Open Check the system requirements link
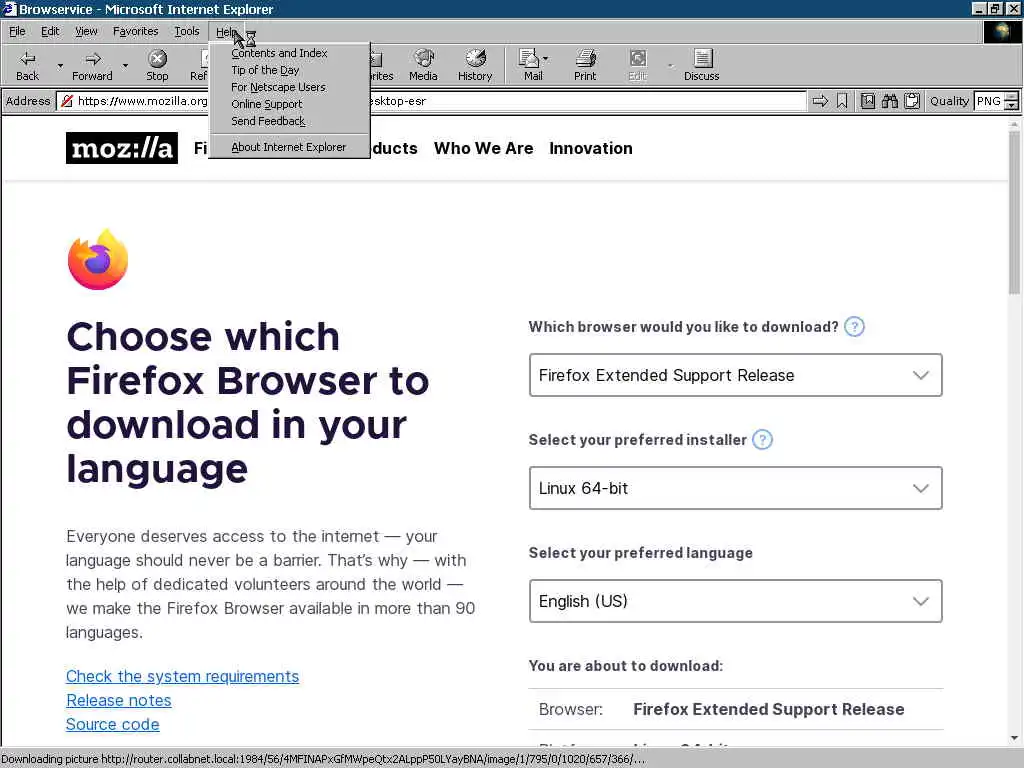 pyautogui.click(x=182, y=676)
